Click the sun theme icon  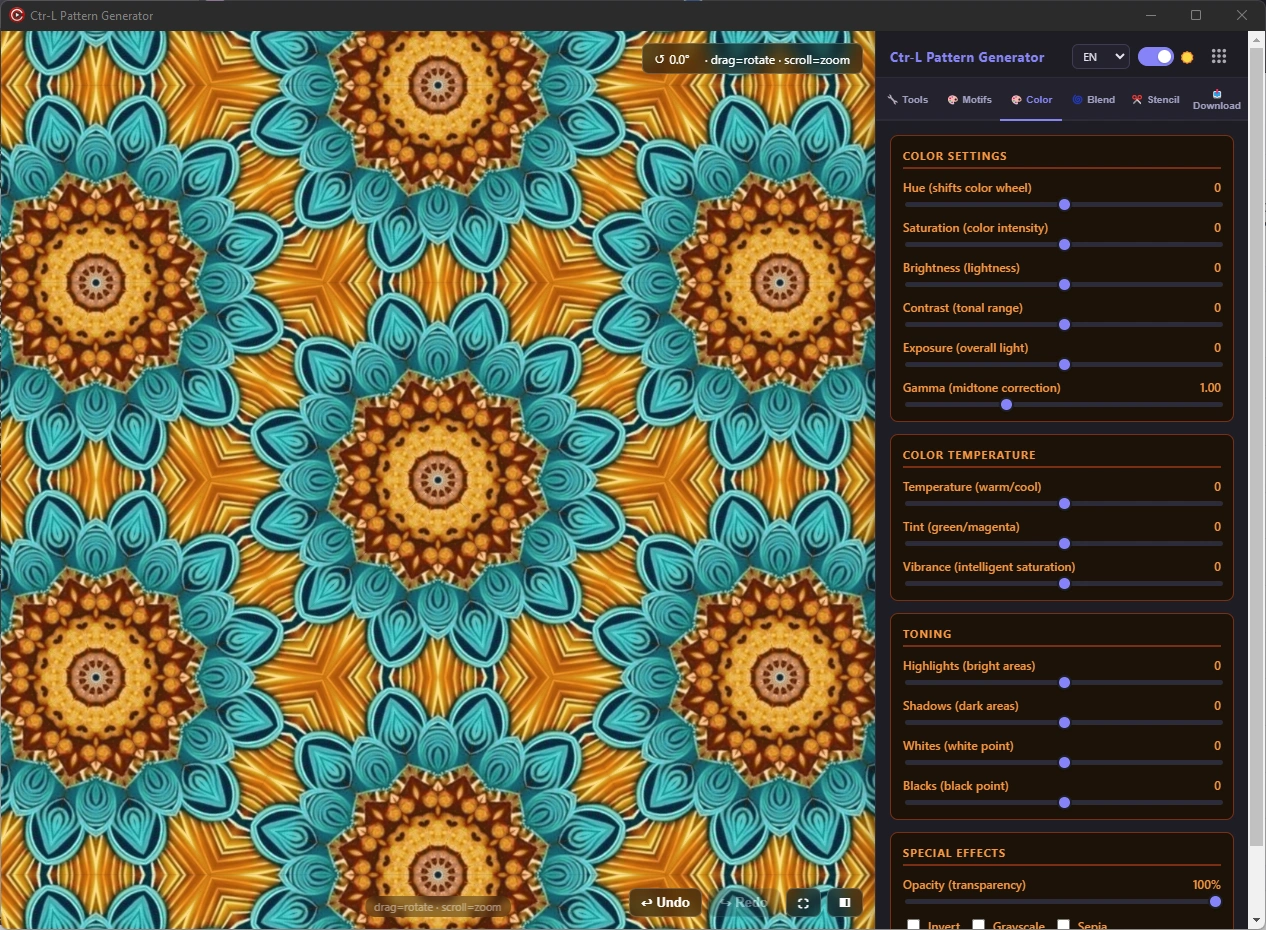pos(1187,57)
